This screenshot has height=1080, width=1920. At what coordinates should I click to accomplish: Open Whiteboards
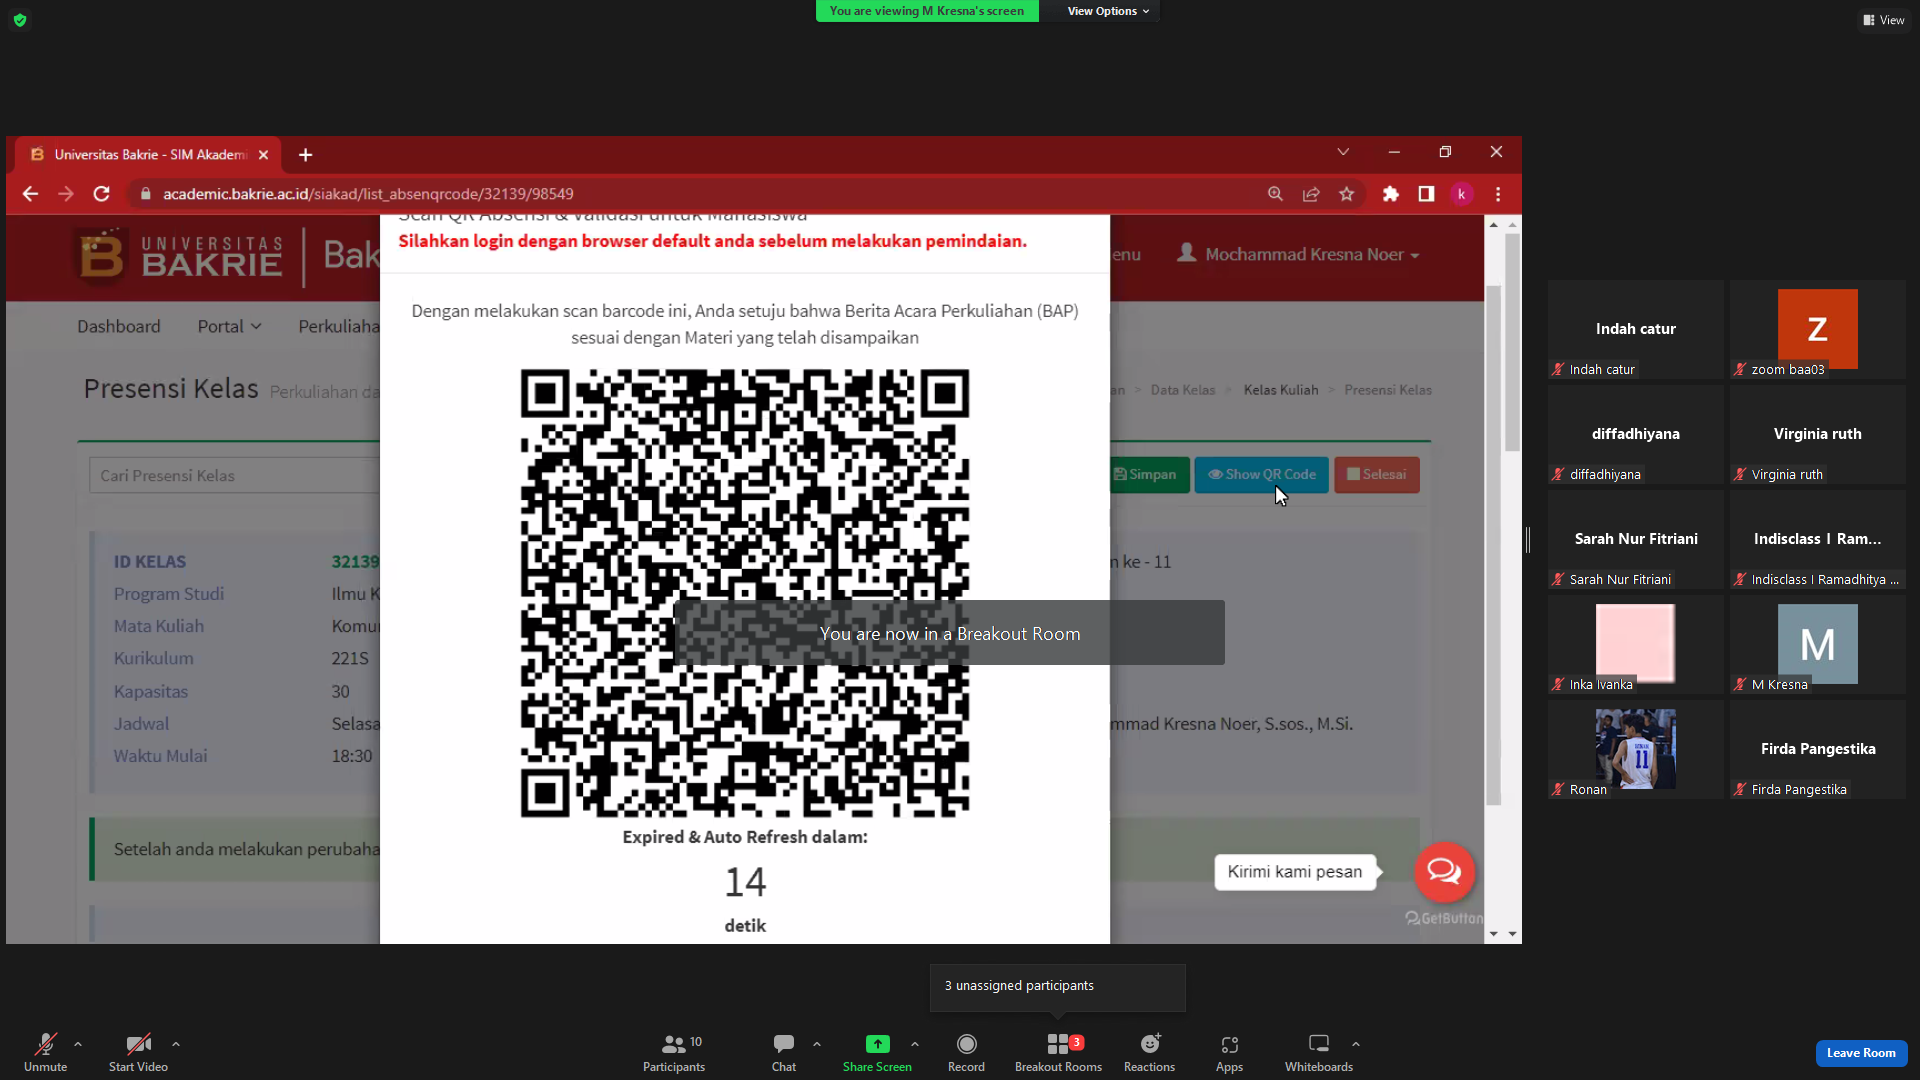[x=1319, y=1052]
